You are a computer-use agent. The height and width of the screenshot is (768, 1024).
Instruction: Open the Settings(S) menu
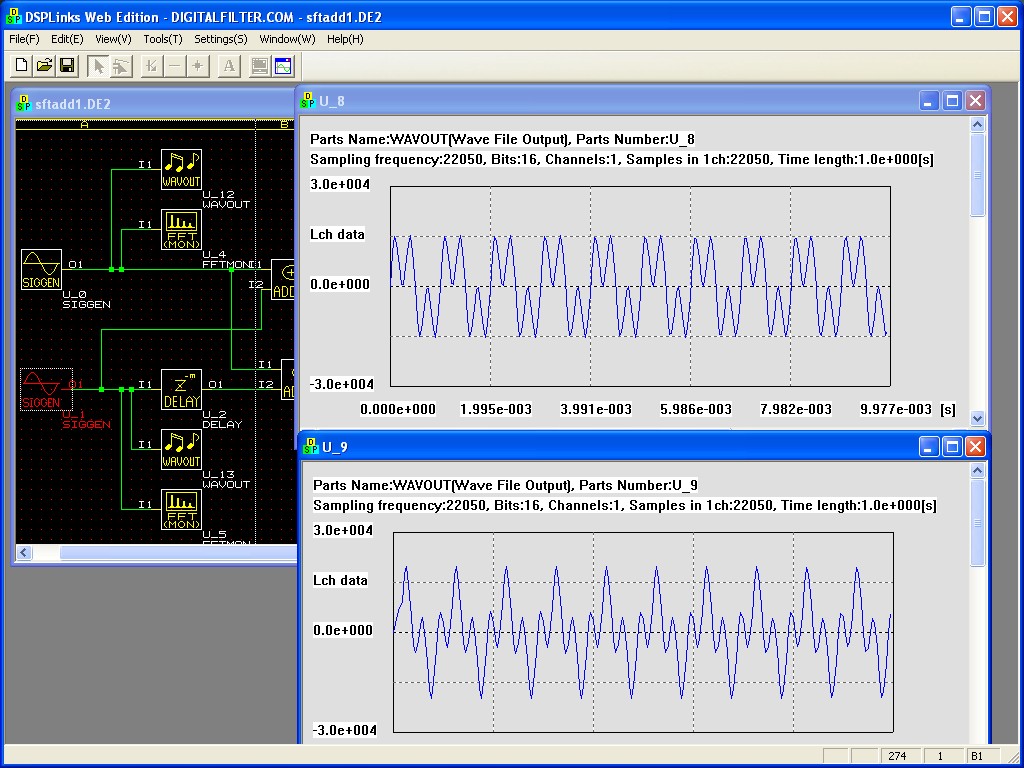point(221,39)
